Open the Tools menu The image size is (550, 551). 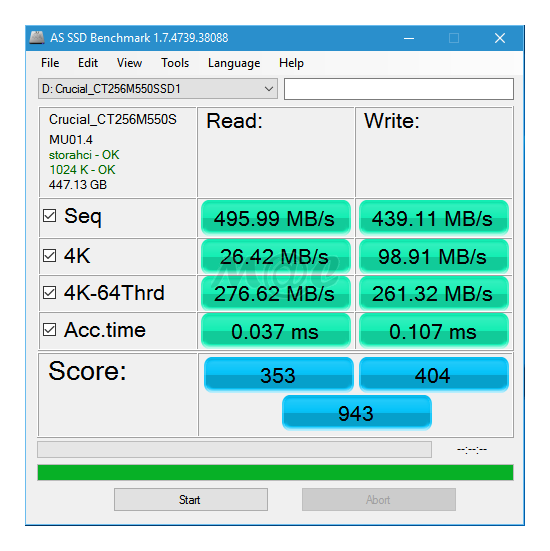[x=175, y=63]
